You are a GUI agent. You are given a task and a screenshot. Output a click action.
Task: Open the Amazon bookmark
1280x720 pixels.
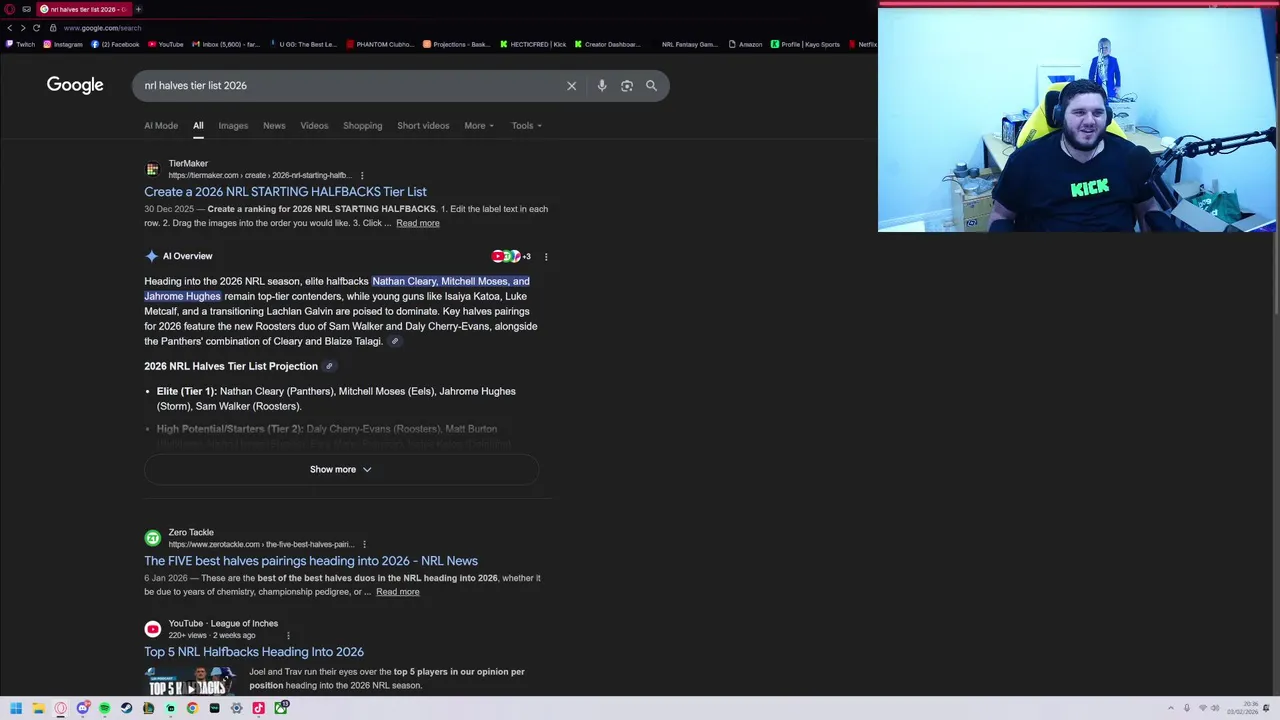click(745, 44)
